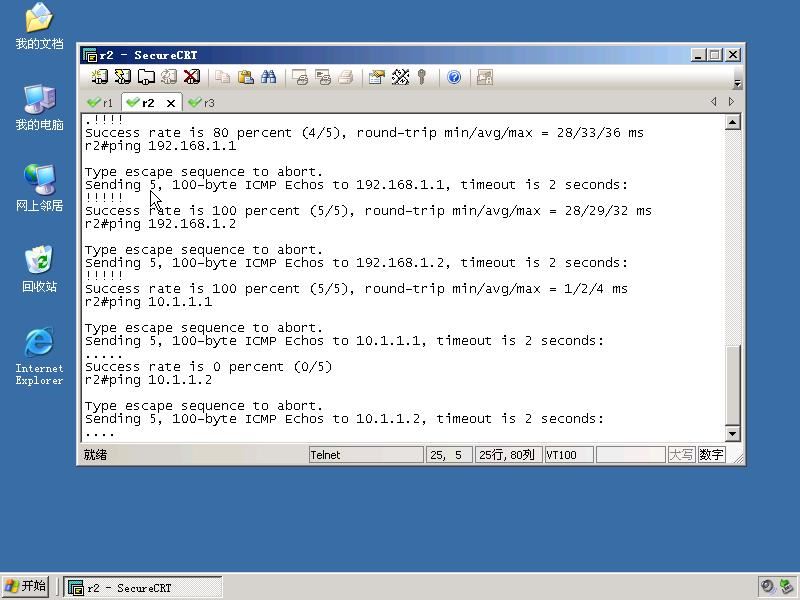
Task: Click the 'r2#ping 192.168.1.1' line
Action: [161, 146]
